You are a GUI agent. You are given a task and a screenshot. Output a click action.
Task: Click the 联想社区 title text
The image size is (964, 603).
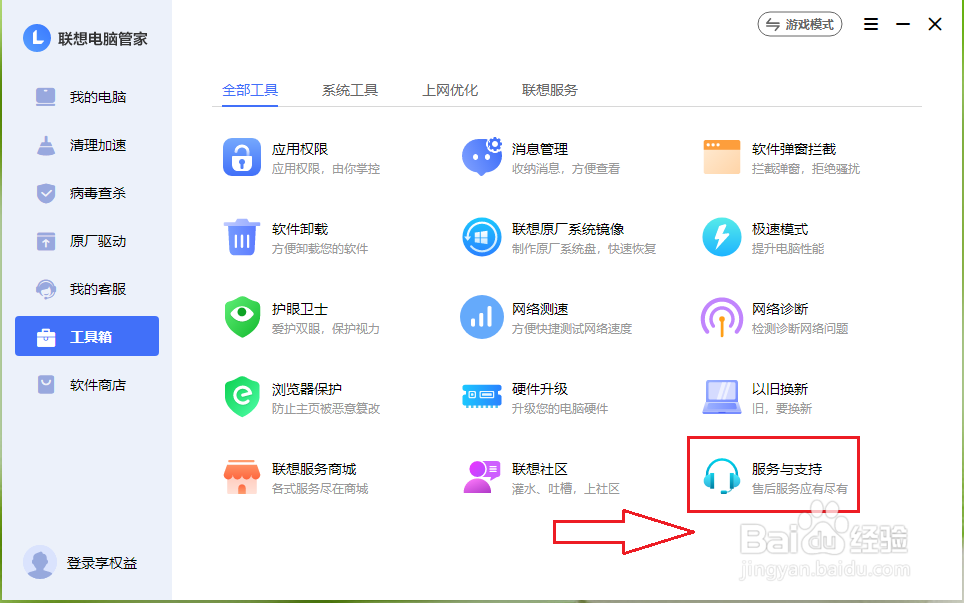click(540, 469)
